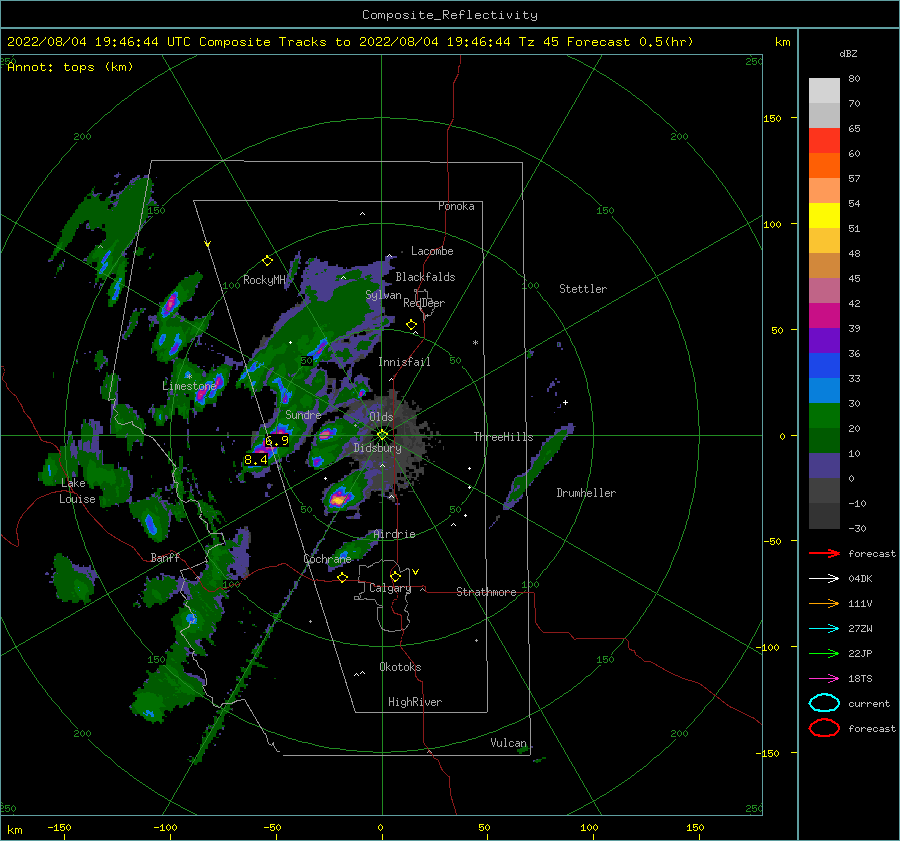The image size is (900, 841).
Task: Click the RockyMH label
Action: pyautogui.click(x=264, y=280)
